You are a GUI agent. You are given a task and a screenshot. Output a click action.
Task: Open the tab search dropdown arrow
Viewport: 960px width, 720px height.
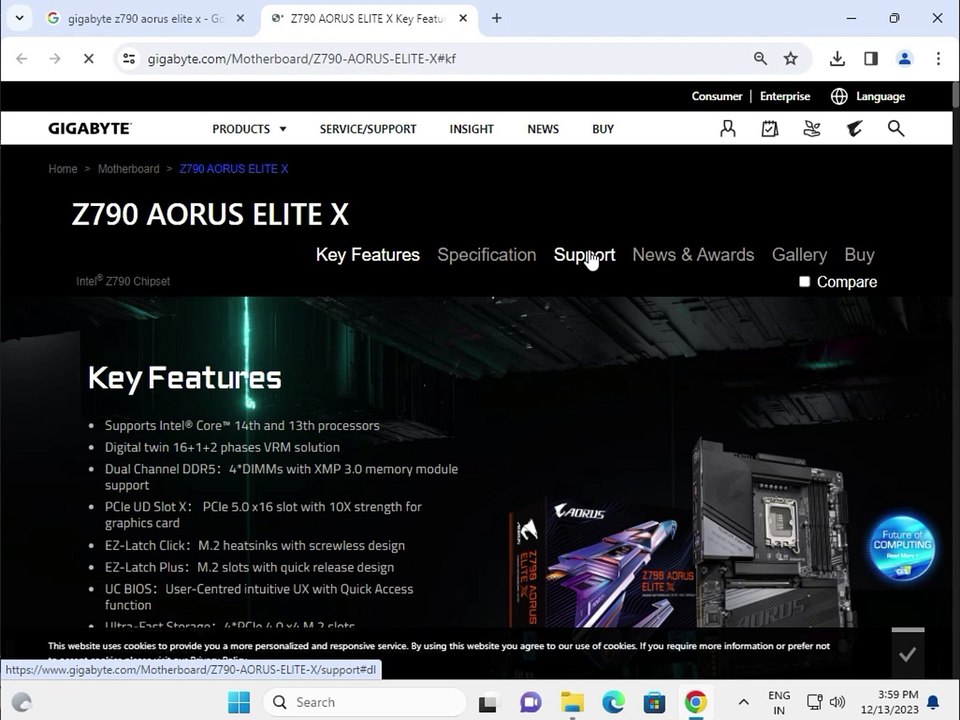pos(19,18)
